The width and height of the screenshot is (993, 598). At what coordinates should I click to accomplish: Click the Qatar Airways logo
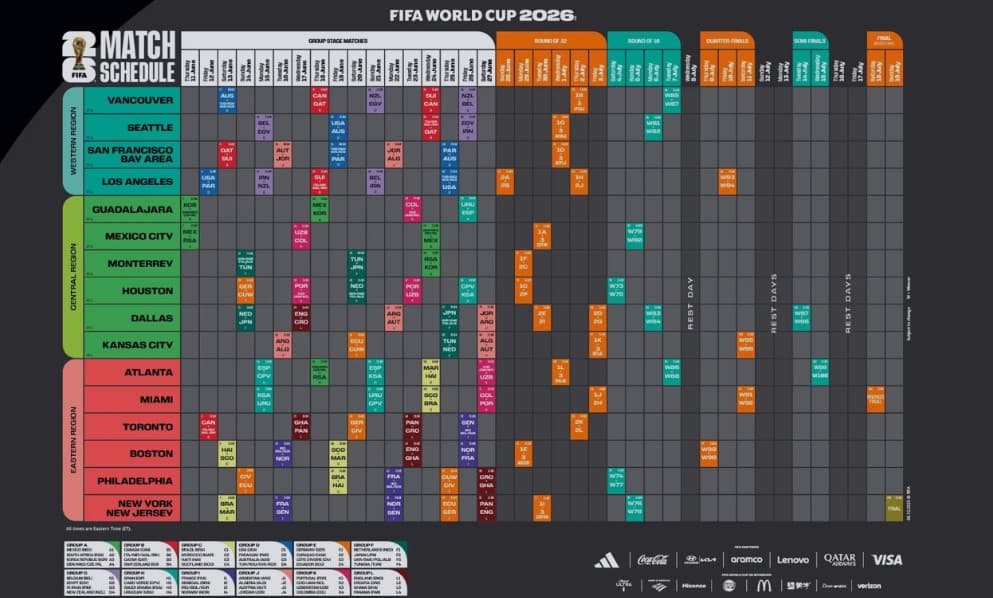click(x=839, y=560)
